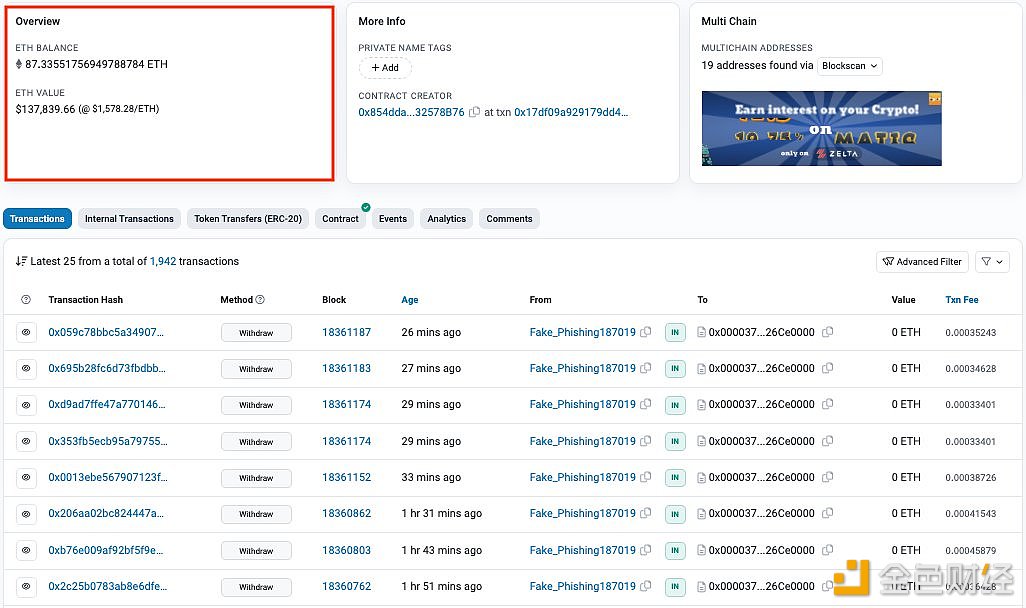
Task: Copy From address in the 0x0013ebe567907123f row
Action: (x=645, y=477)
